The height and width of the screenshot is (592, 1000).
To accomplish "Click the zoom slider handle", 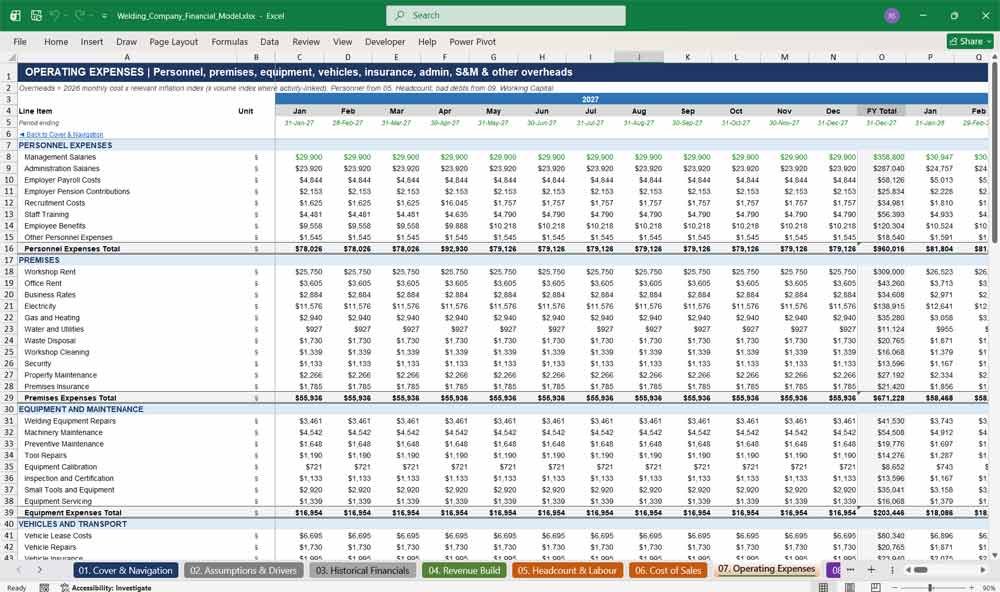I will pos(930,588).
